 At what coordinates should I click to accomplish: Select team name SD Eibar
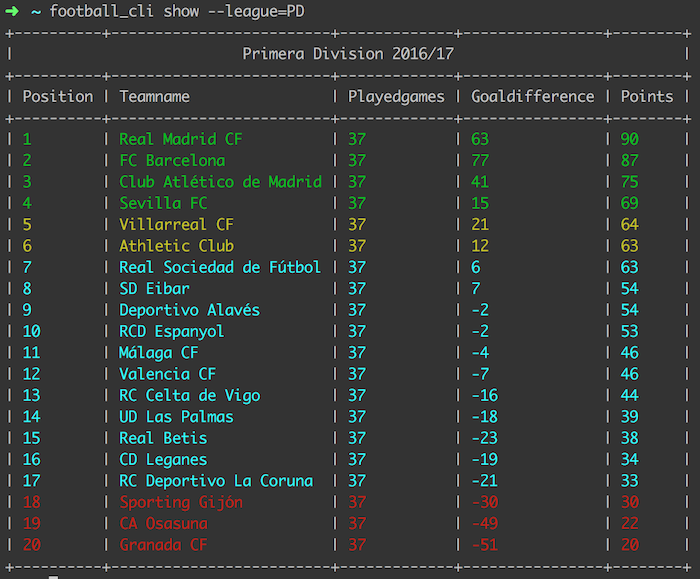(154, 288)
